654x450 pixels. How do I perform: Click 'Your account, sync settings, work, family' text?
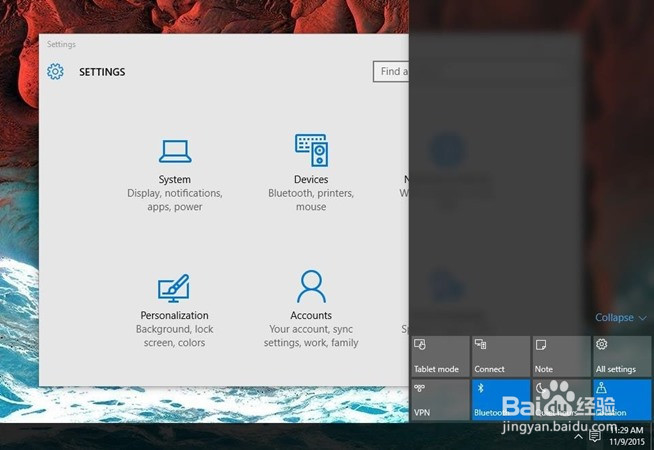click(x=311, y=336)
